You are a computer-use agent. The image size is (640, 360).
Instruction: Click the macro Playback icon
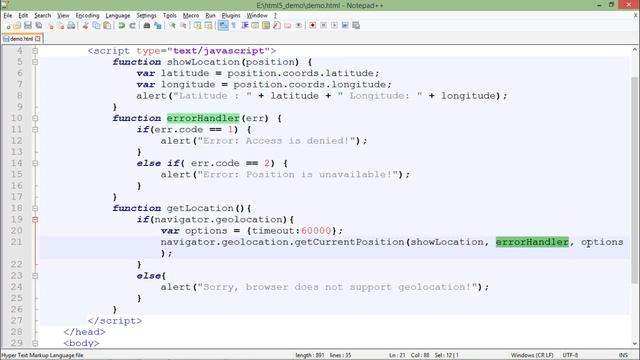(x=334, y=26)
